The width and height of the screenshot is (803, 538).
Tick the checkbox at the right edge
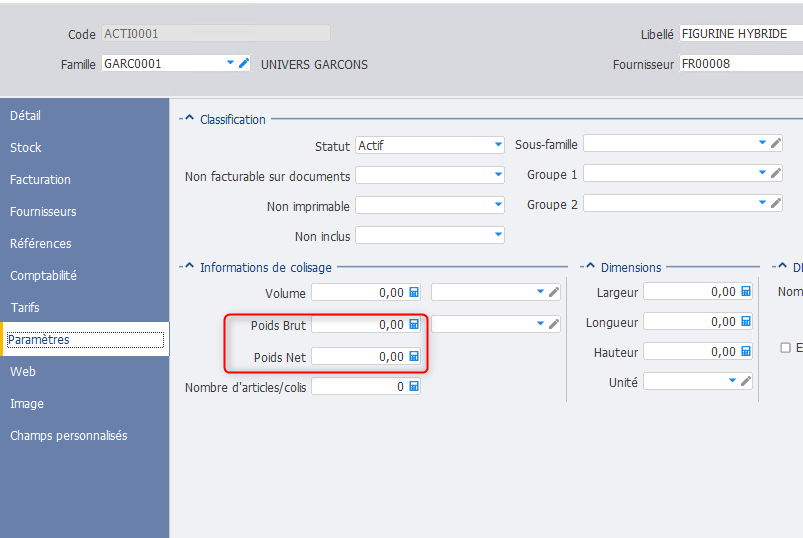(785, 348)
